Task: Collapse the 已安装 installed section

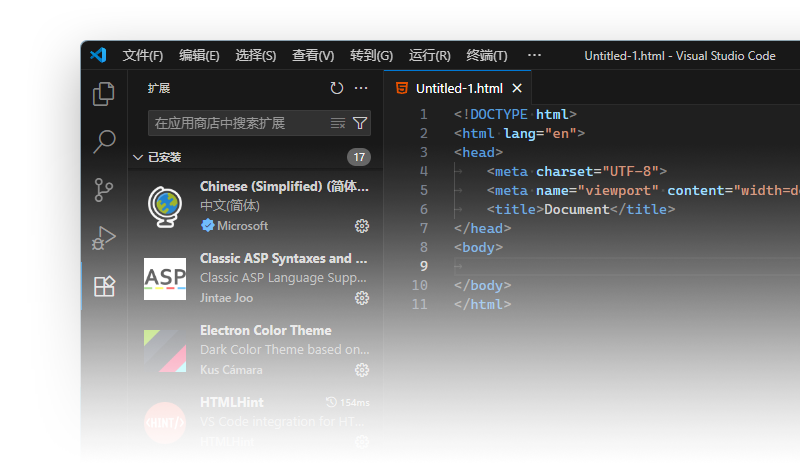Action: 138,157
